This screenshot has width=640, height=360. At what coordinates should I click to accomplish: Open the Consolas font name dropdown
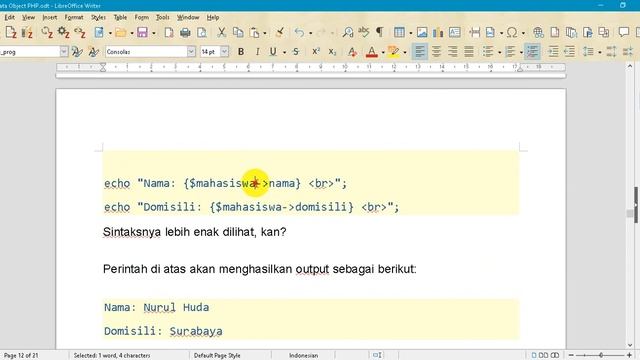click(191, 52)
